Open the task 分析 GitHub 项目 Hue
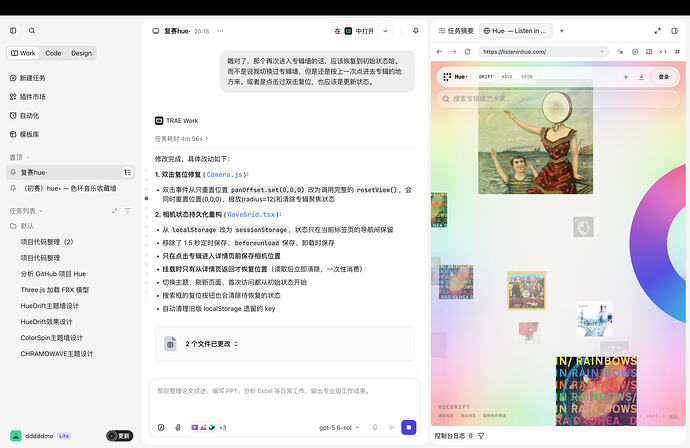 point(53,274)
